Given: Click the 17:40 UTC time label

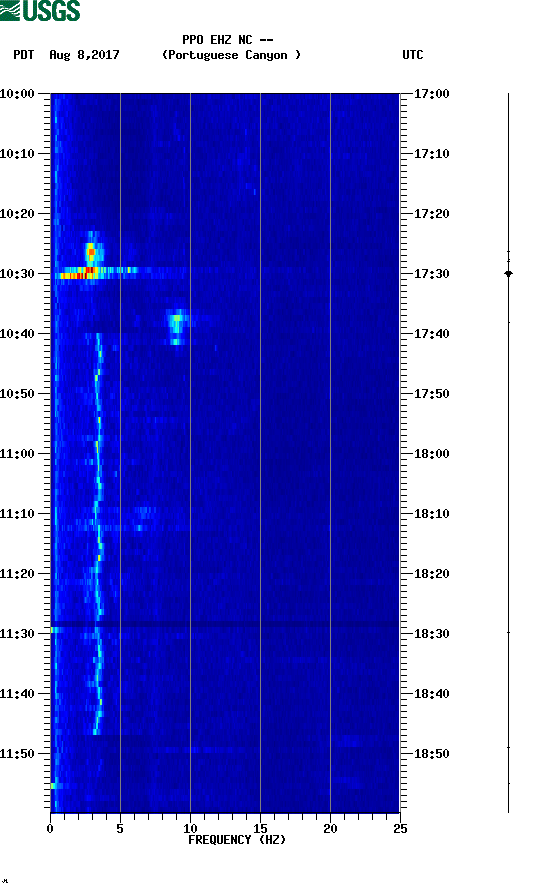Looking at the screenshot, I should click(x=431, y=334).
